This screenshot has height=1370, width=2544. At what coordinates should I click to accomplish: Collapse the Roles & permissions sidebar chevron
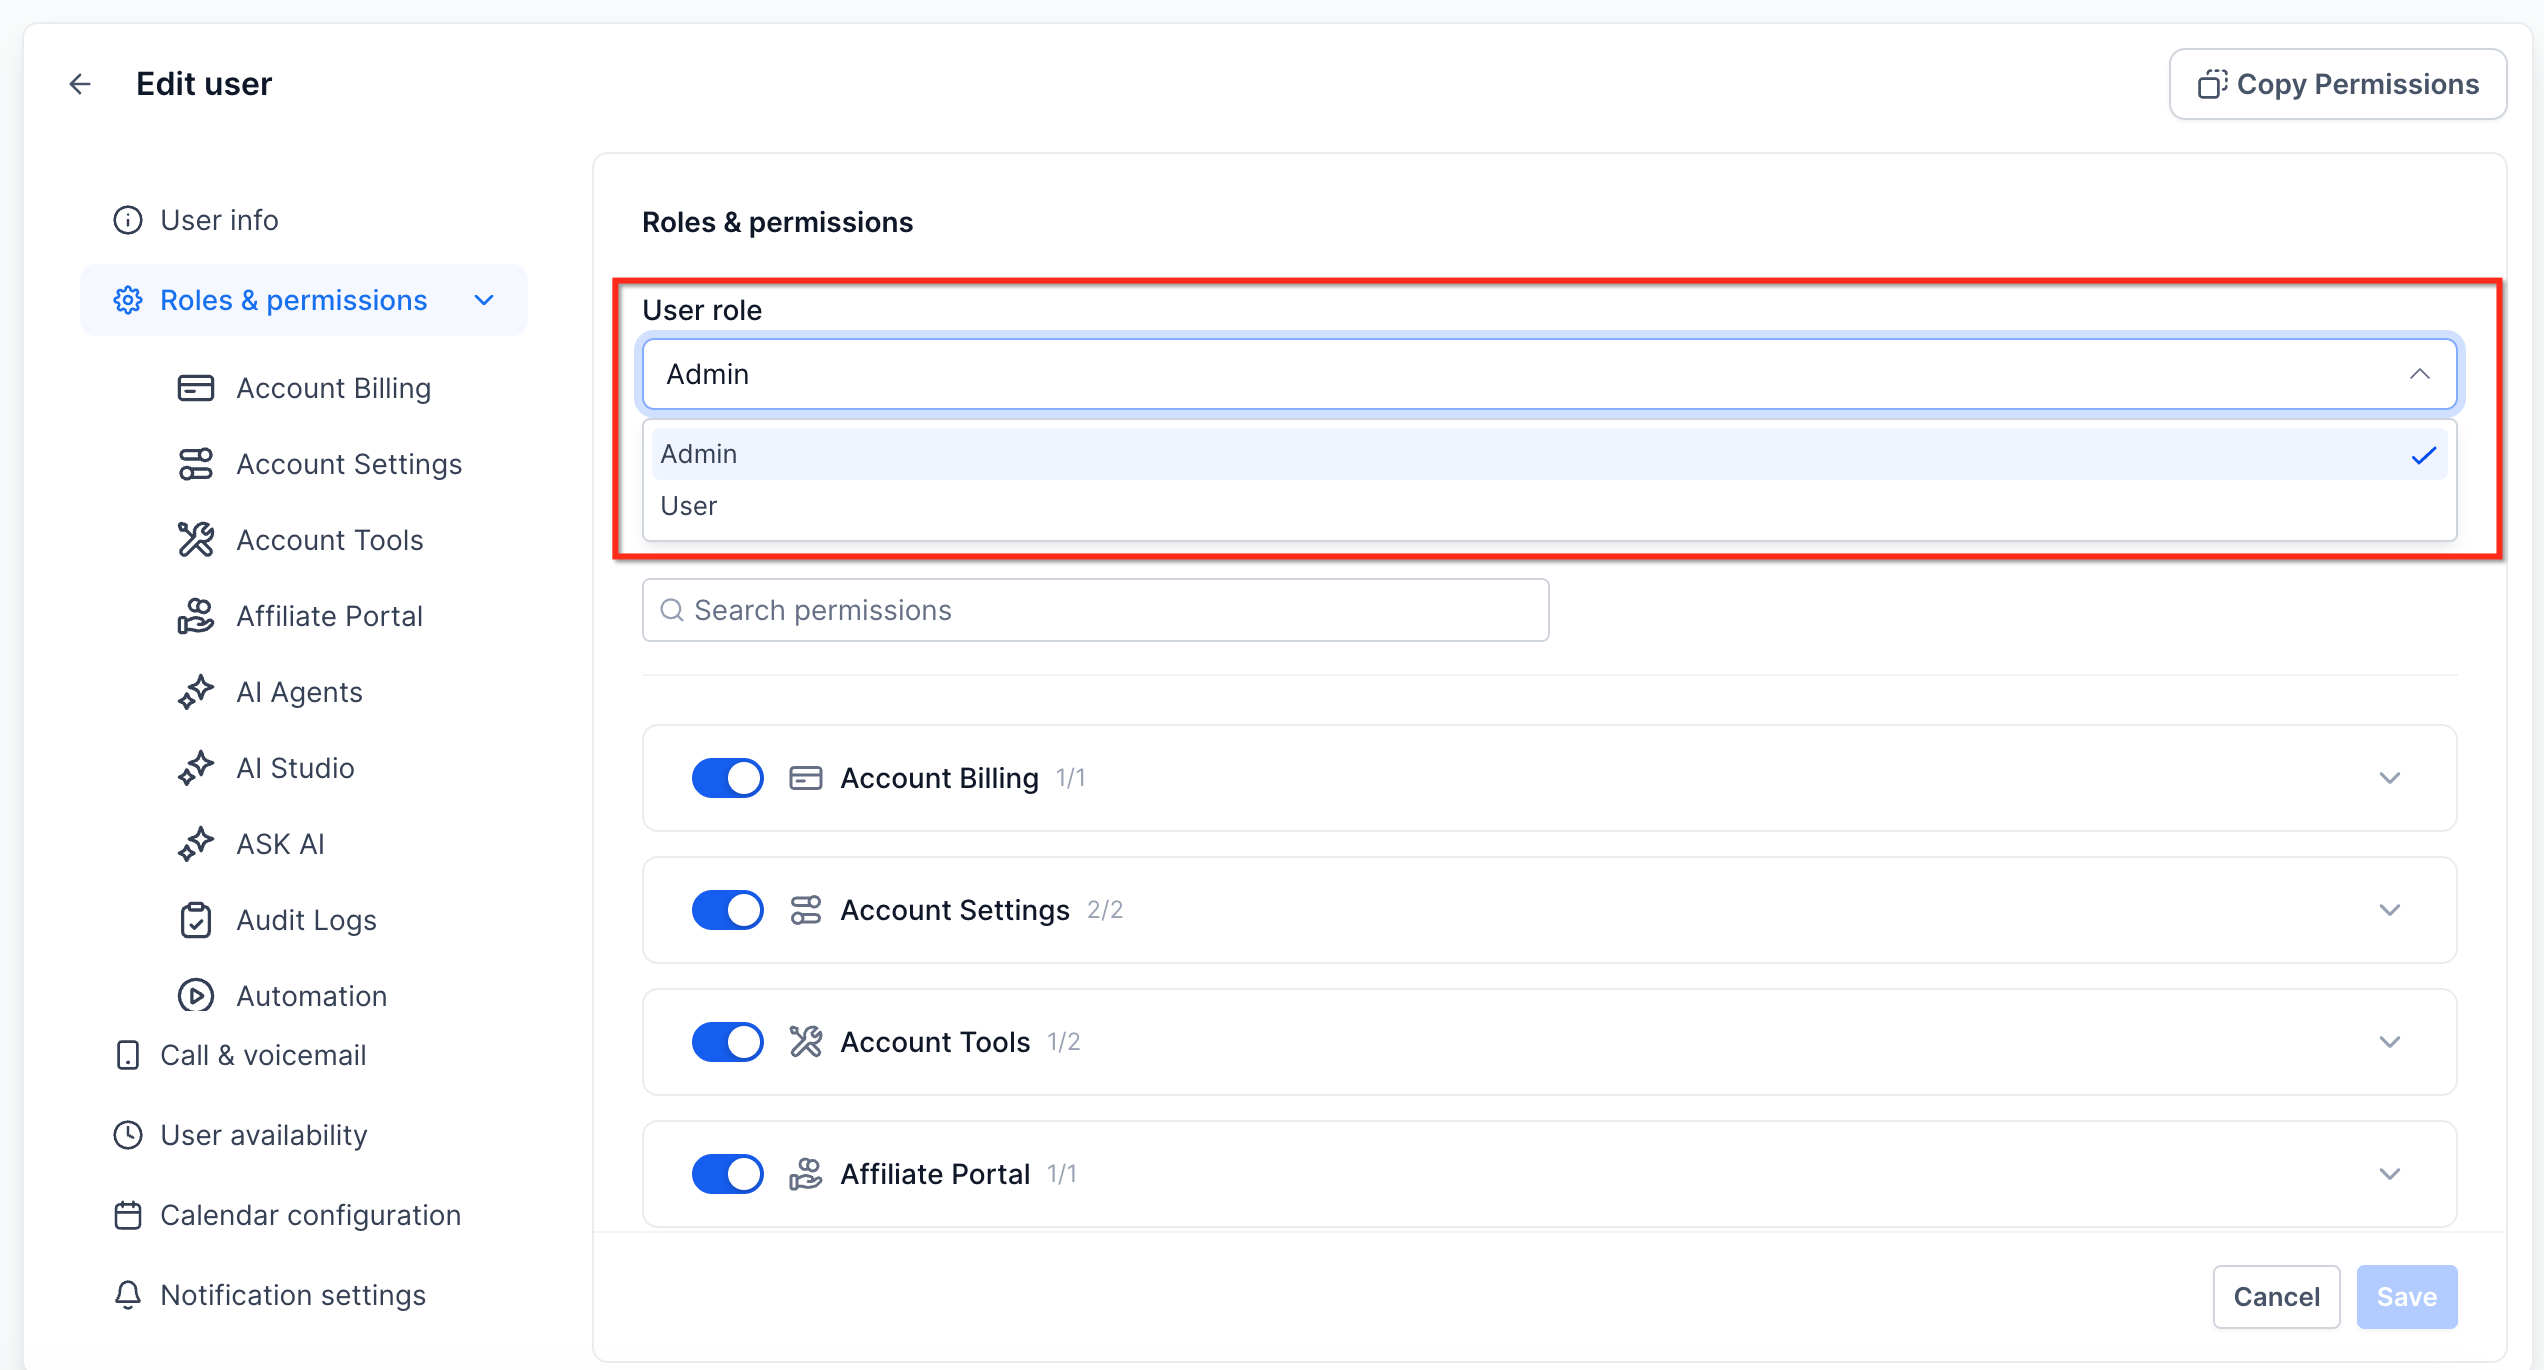click(485, 300)
